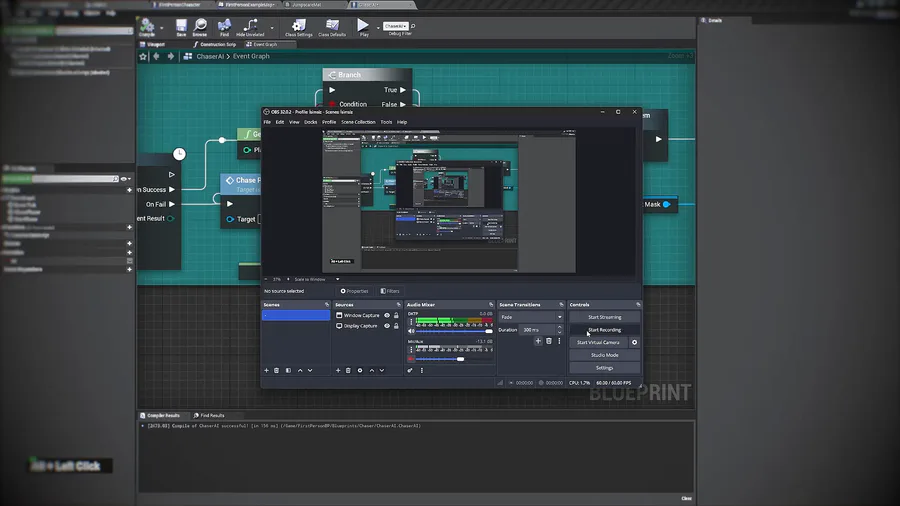The image size is (900, 506).
Task: Click the favorites star in the graph bar
Action: click(x=143, y=56)
